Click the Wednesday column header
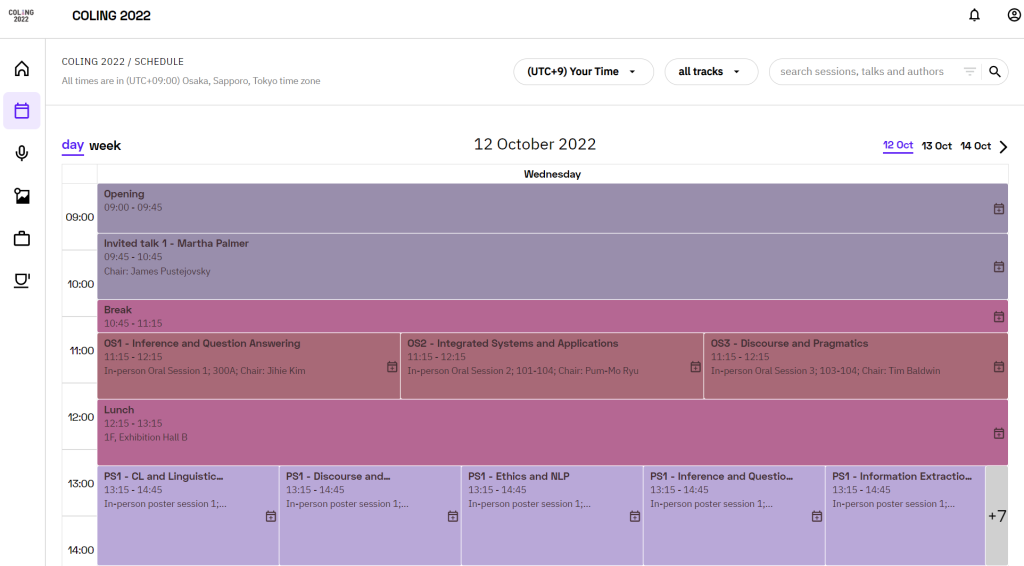Viewport: 1024px width, 566px height. 552,174
